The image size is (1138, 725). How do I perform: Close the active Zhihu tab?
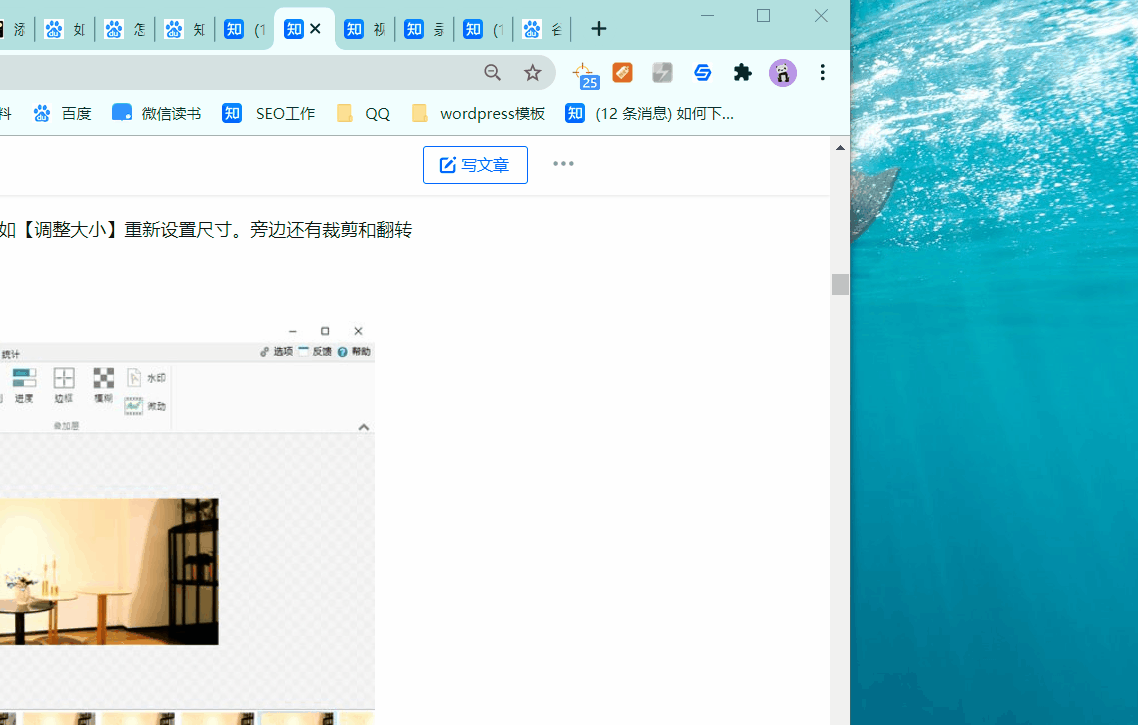click(x=315, y=29)
